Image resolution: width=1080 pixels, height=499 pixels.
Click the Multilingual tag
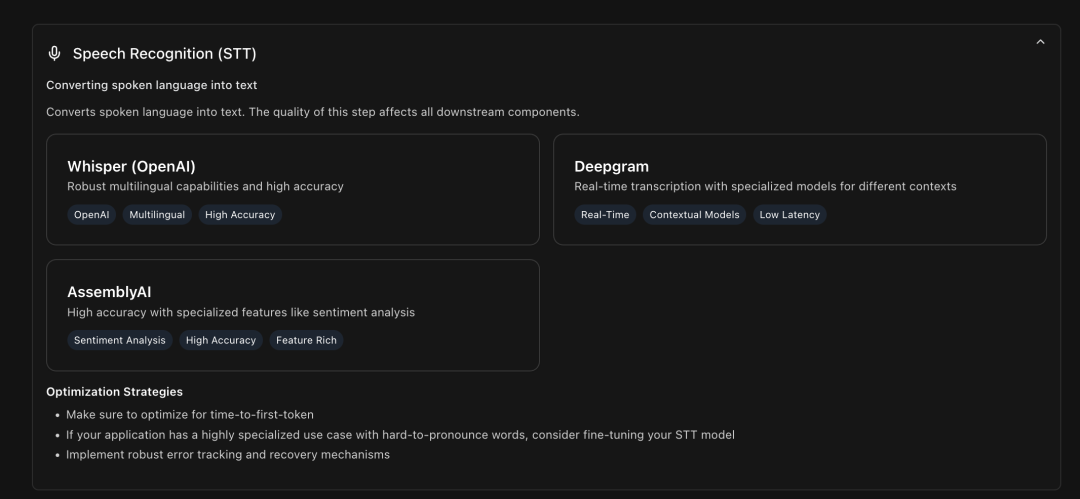pos(157,214)
